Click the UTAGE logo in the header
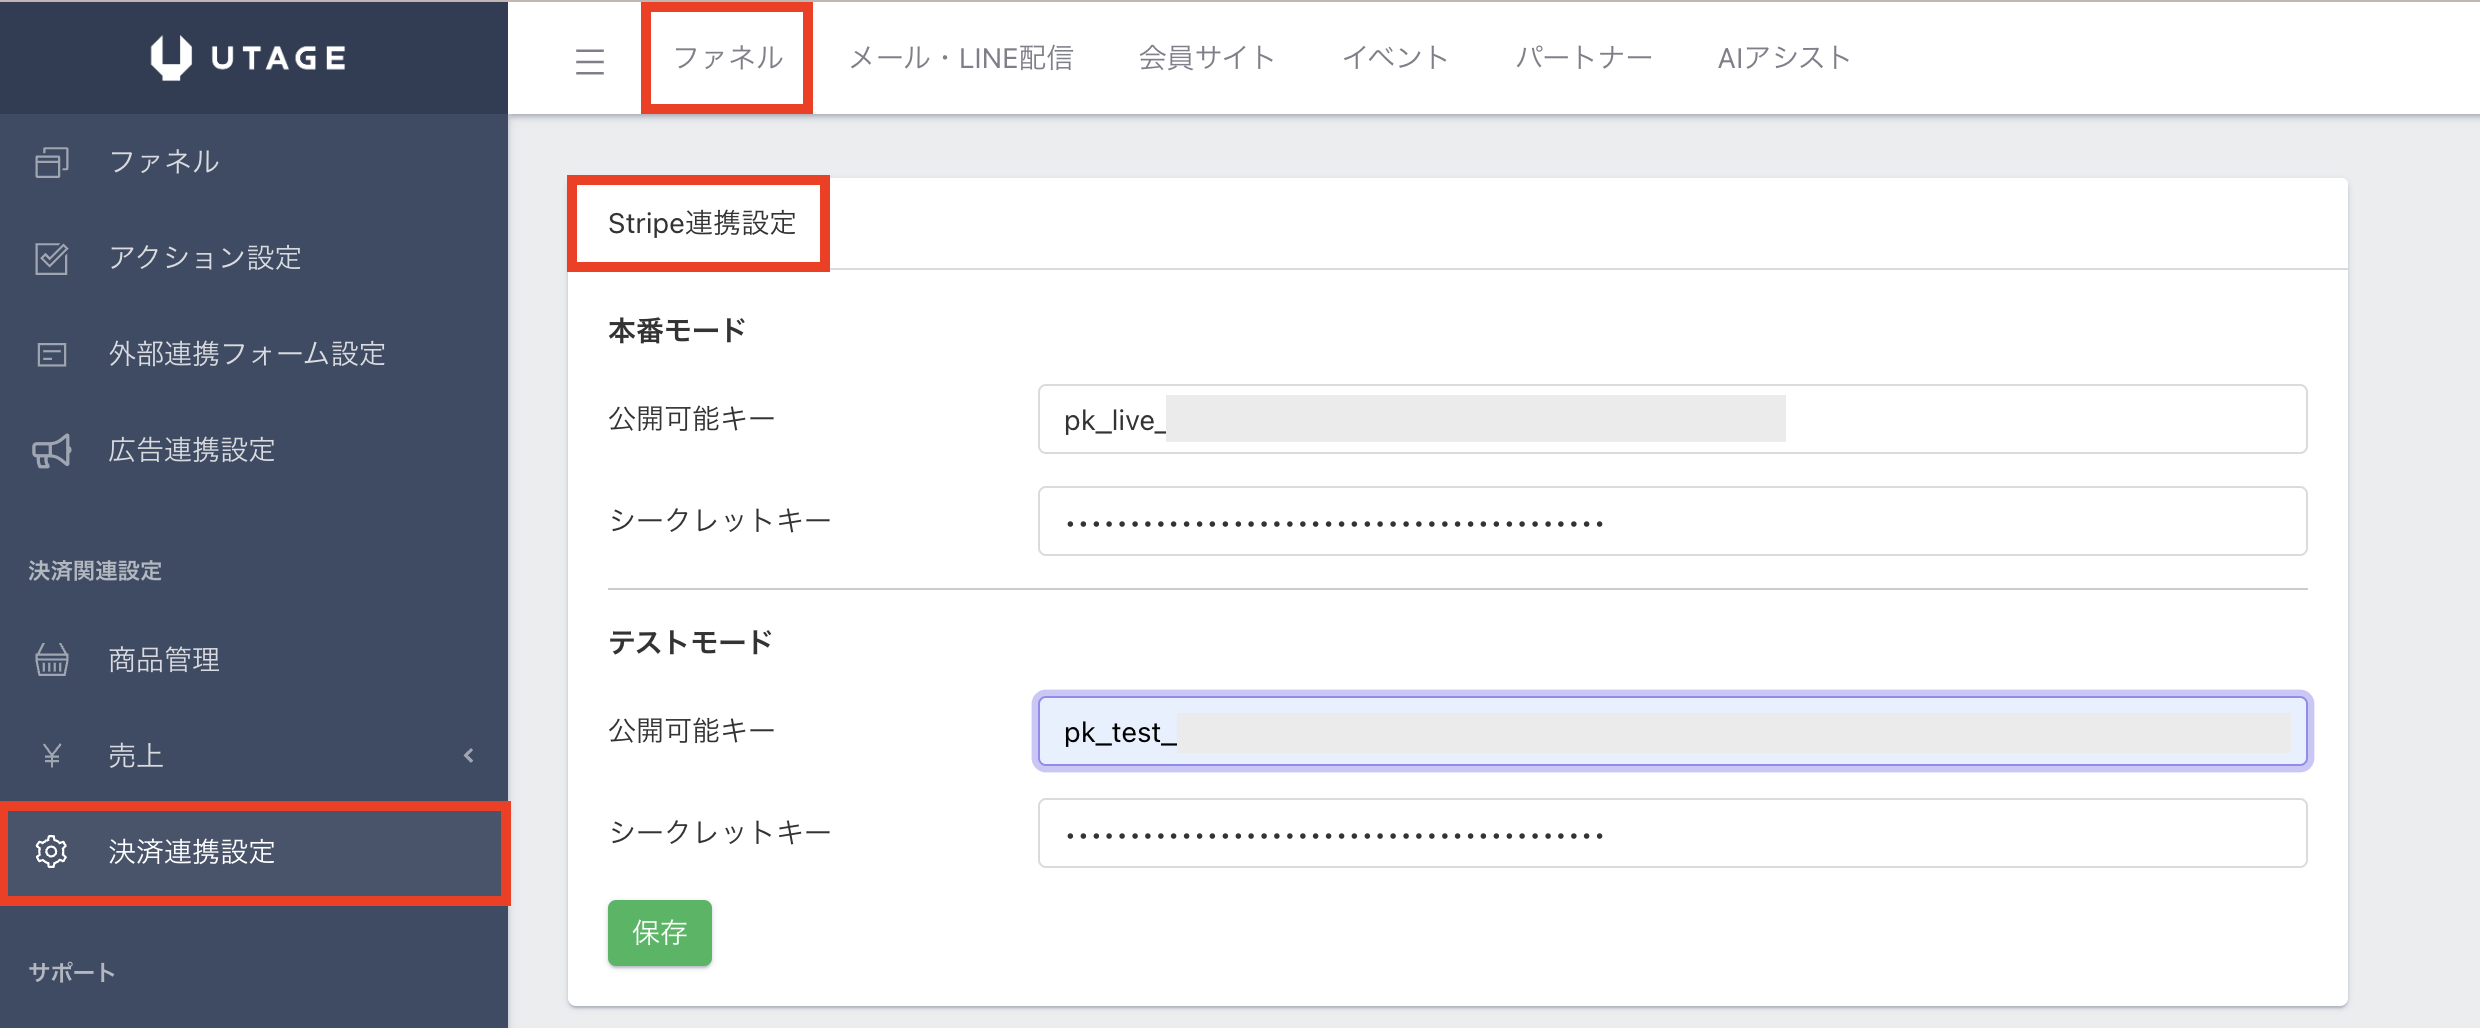 (x=249, y=57)
